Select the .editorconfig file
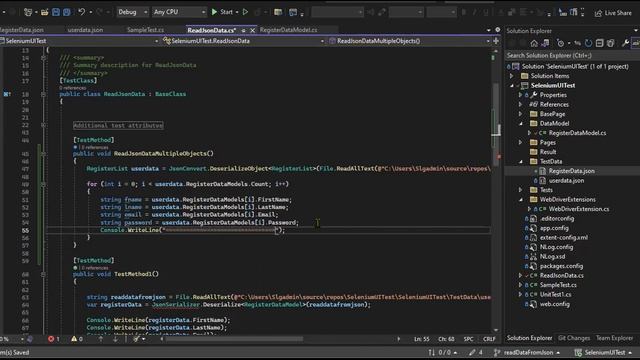 pos(556,218)
